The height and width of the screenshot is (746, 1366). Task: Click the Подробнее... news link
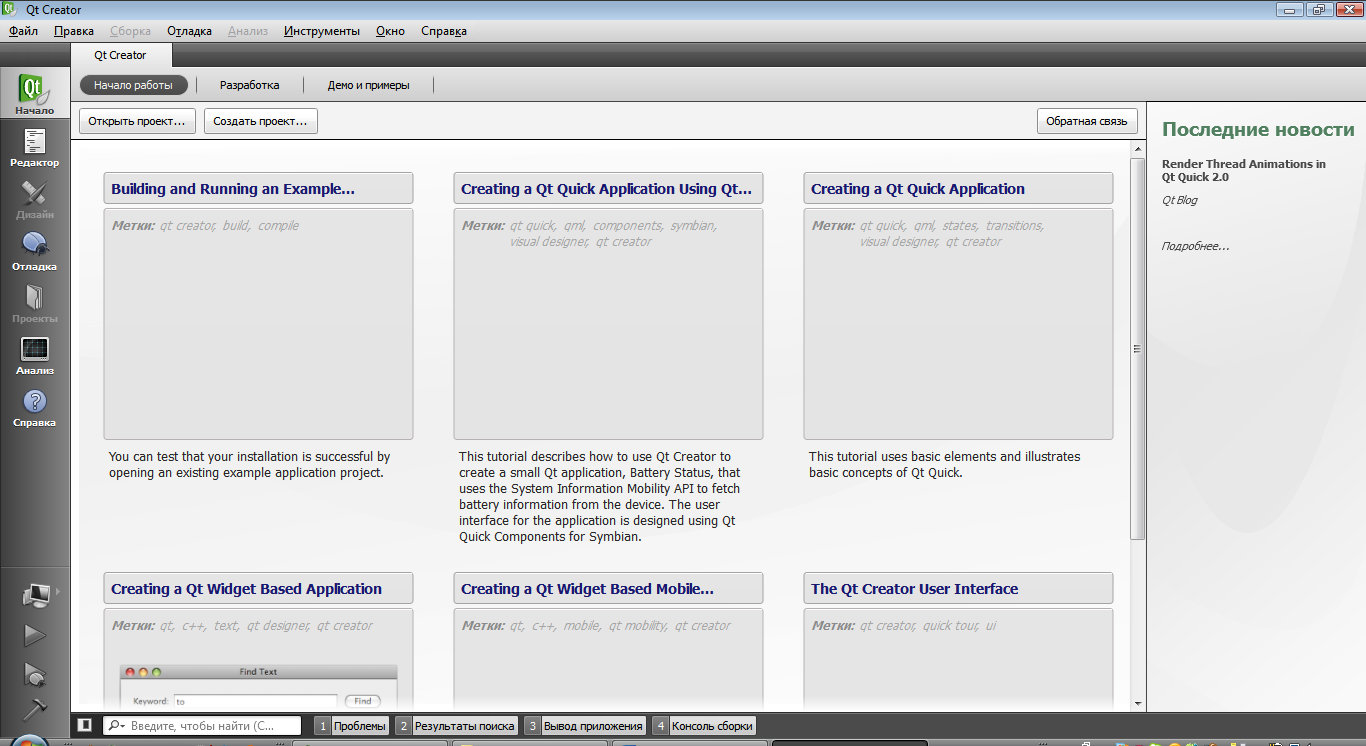coord(1195,246)
